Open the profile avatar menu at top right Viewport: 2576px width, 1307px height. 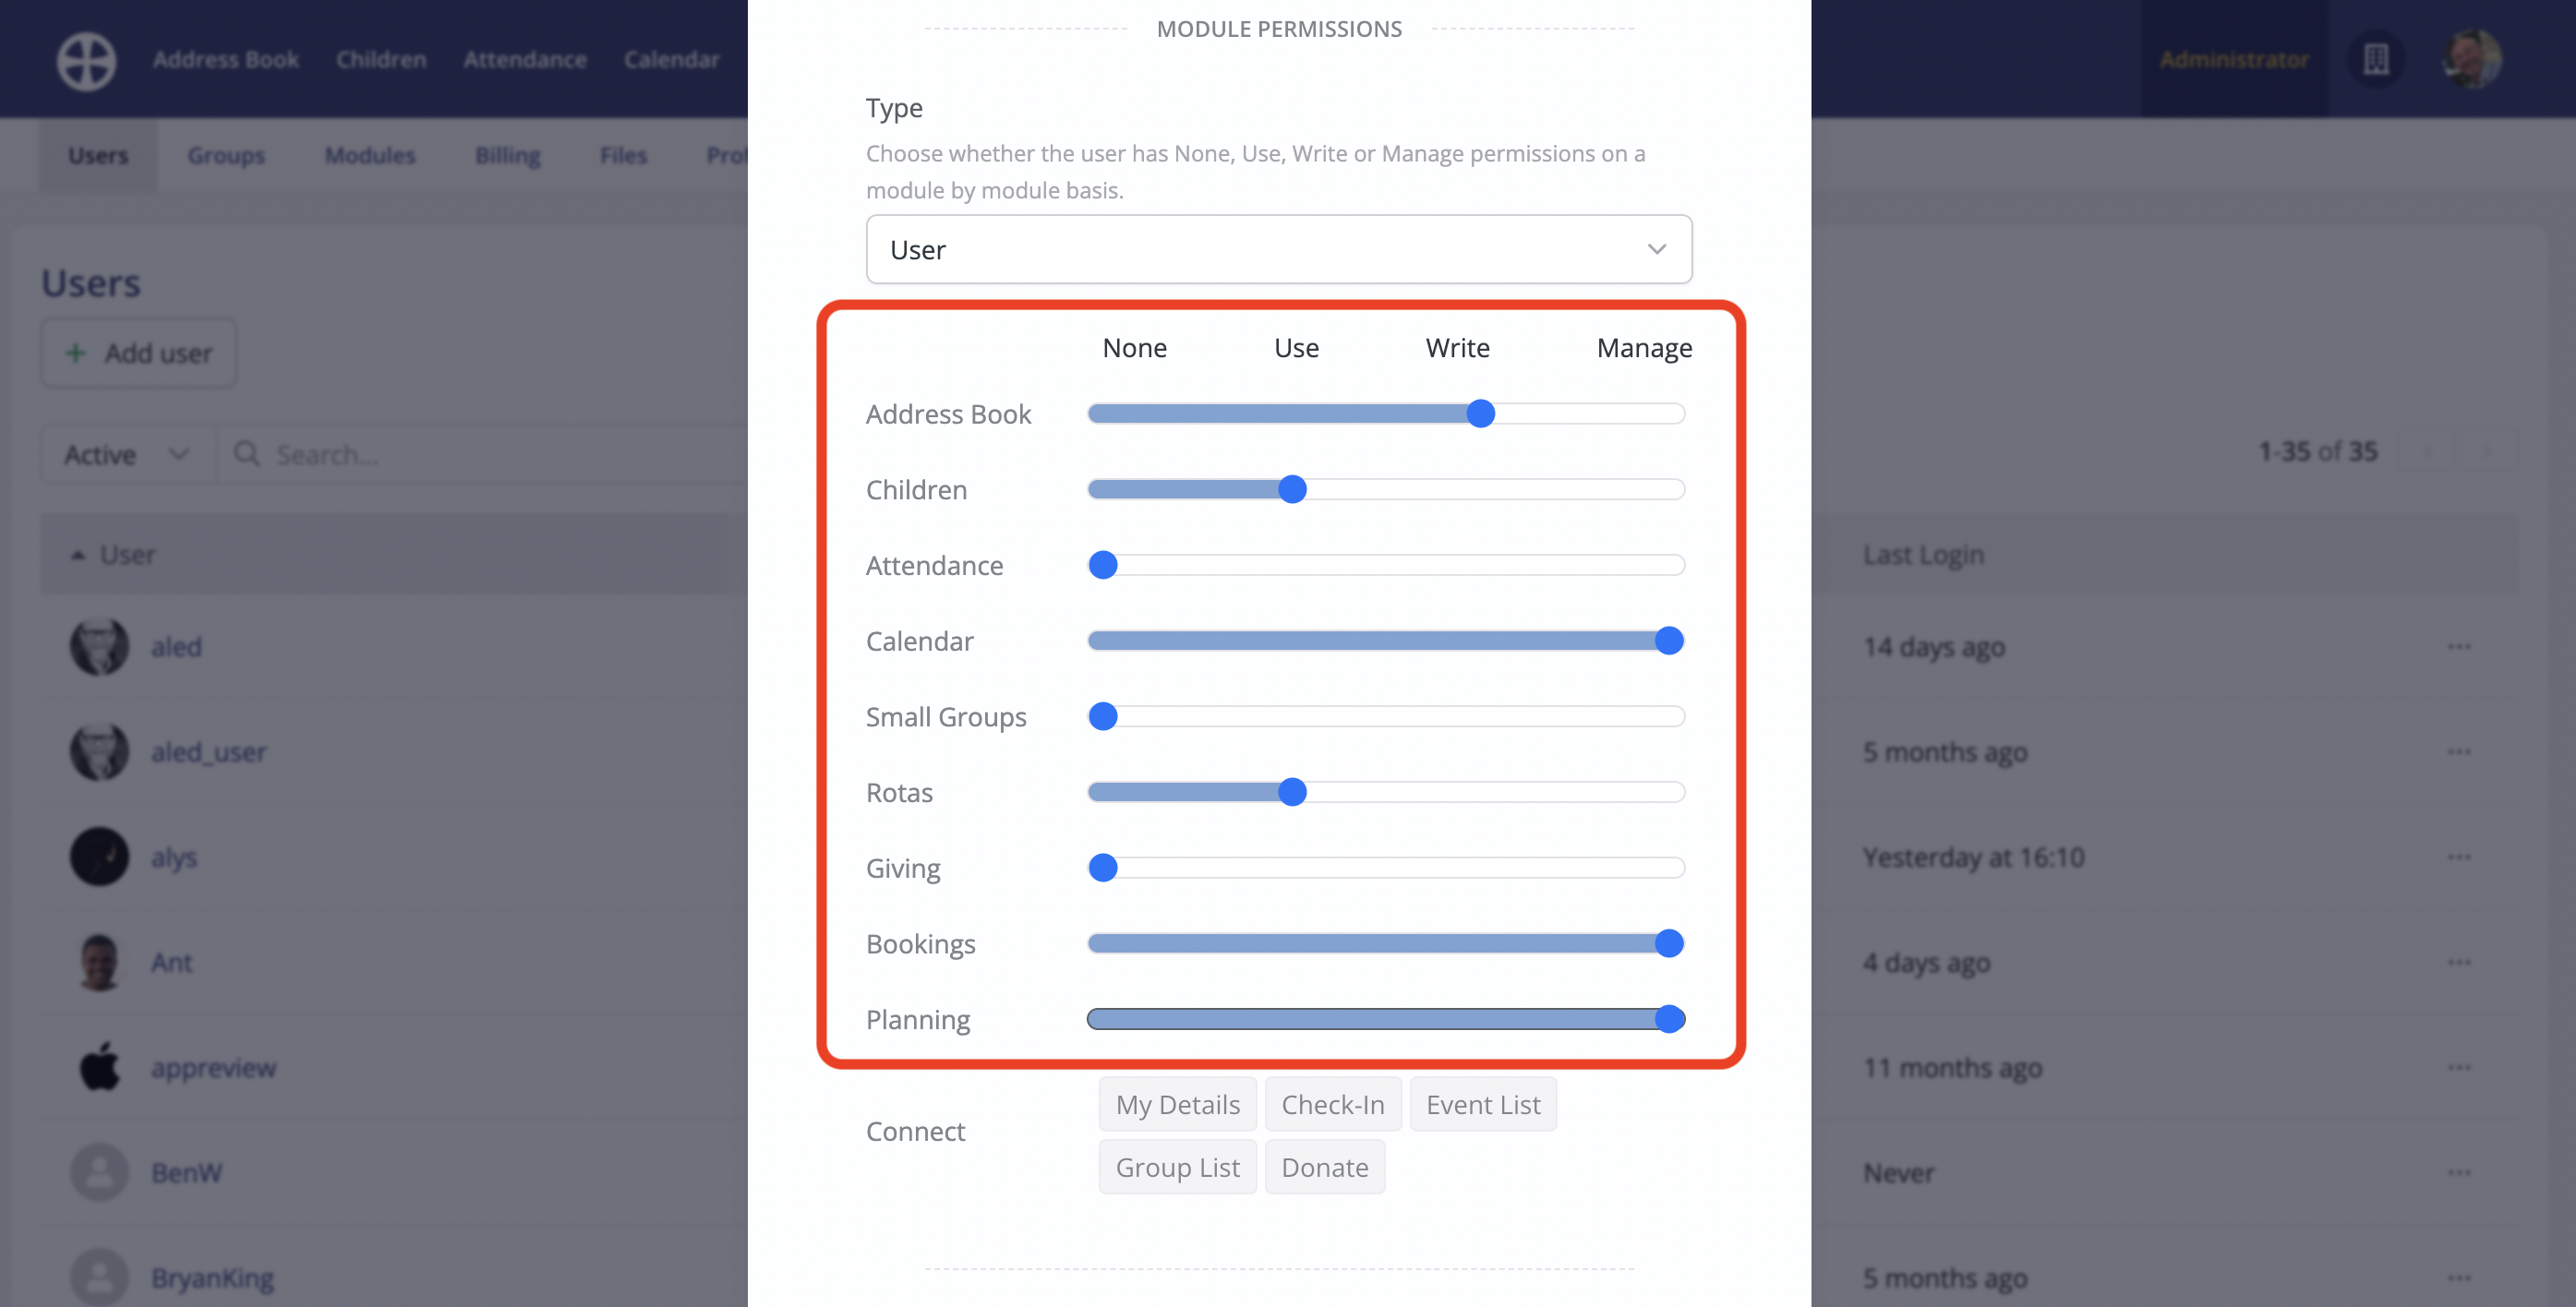click(x=2475, y=60)
